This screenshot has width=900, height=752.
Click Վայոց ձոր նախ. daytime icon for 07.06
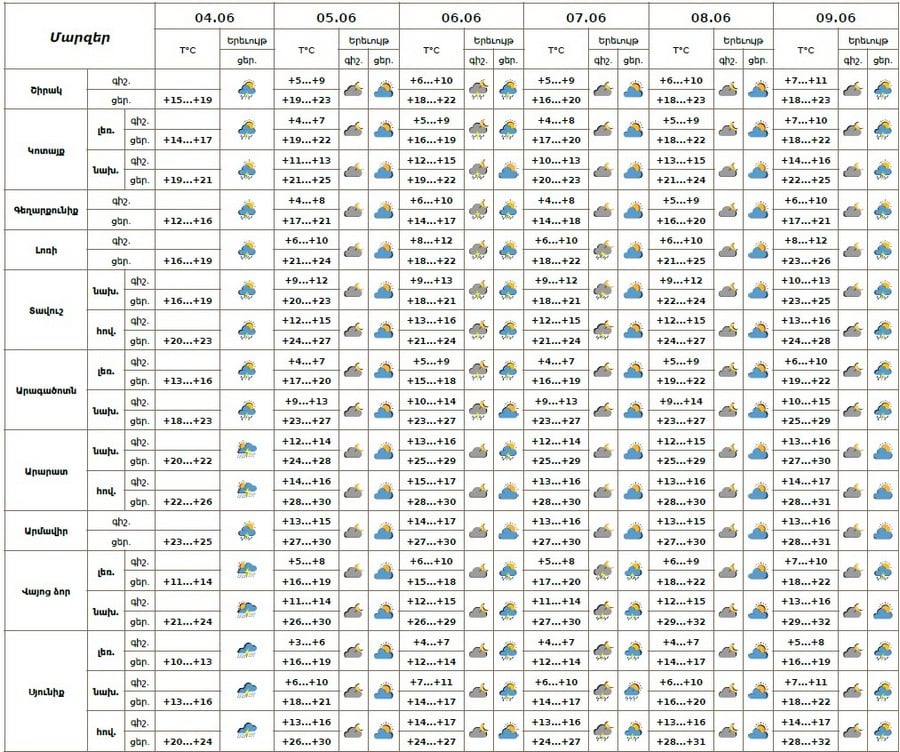(633, 611)
